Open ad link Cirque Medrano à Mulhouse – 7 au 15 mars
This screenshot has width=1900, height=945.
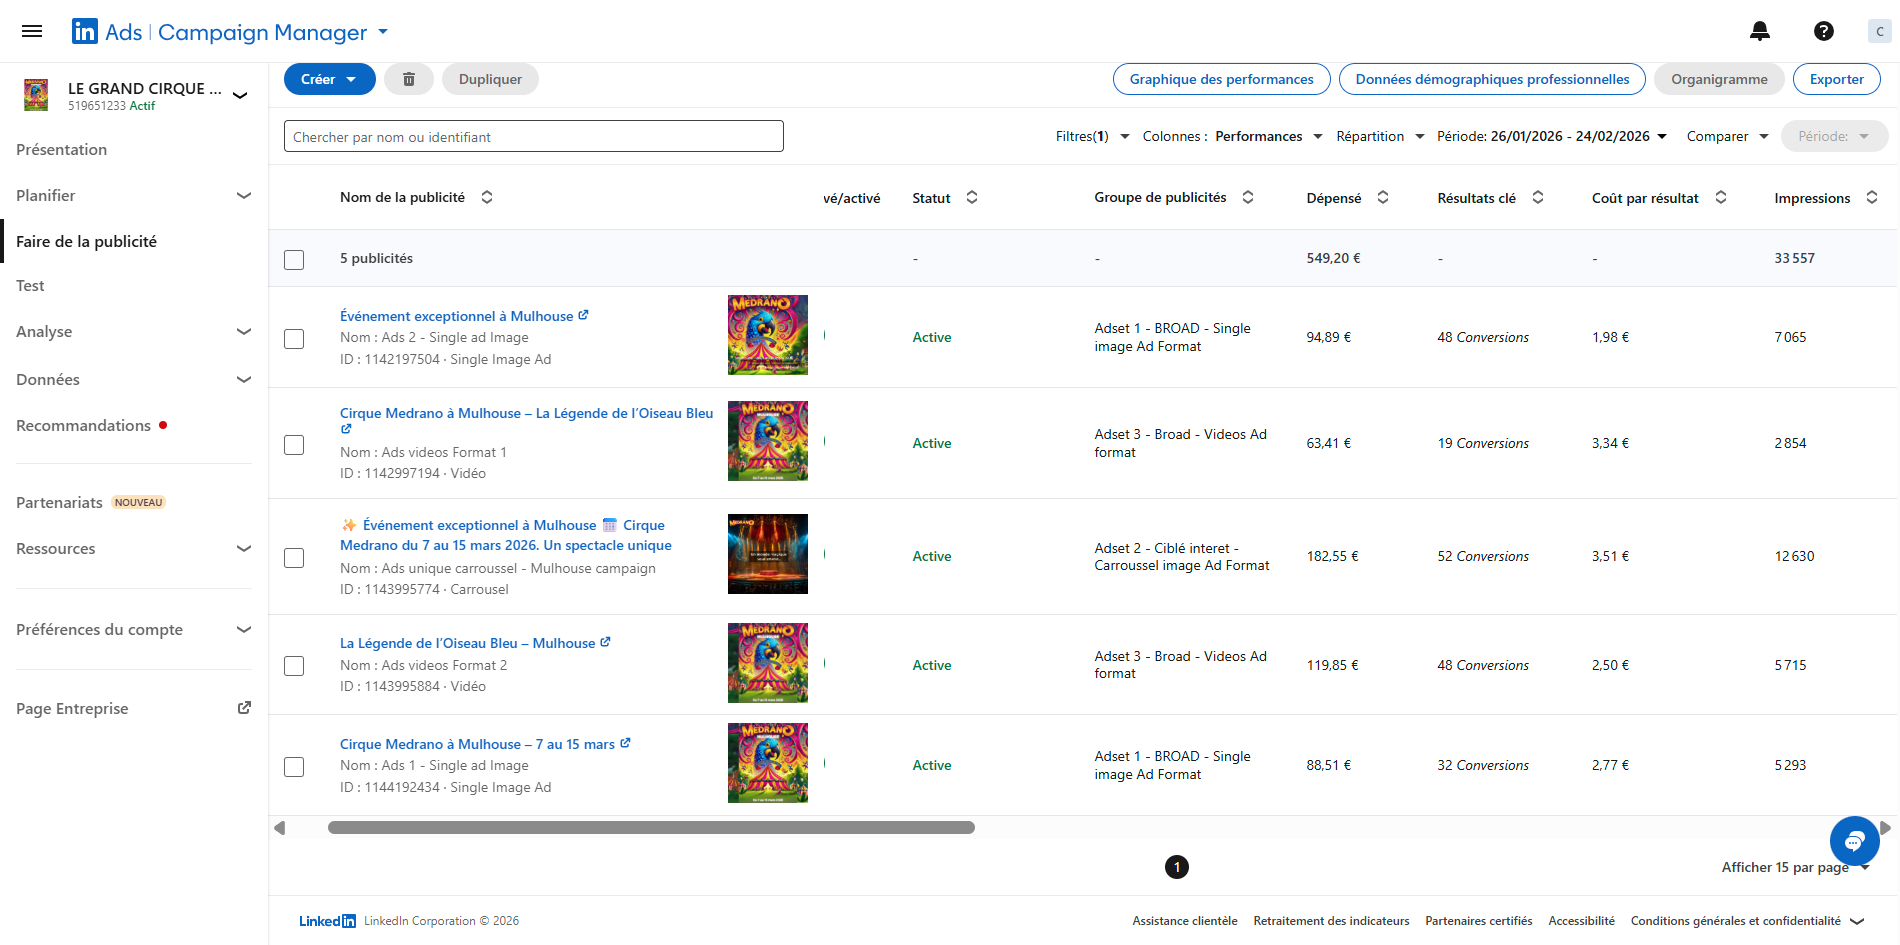pos(477,744)
